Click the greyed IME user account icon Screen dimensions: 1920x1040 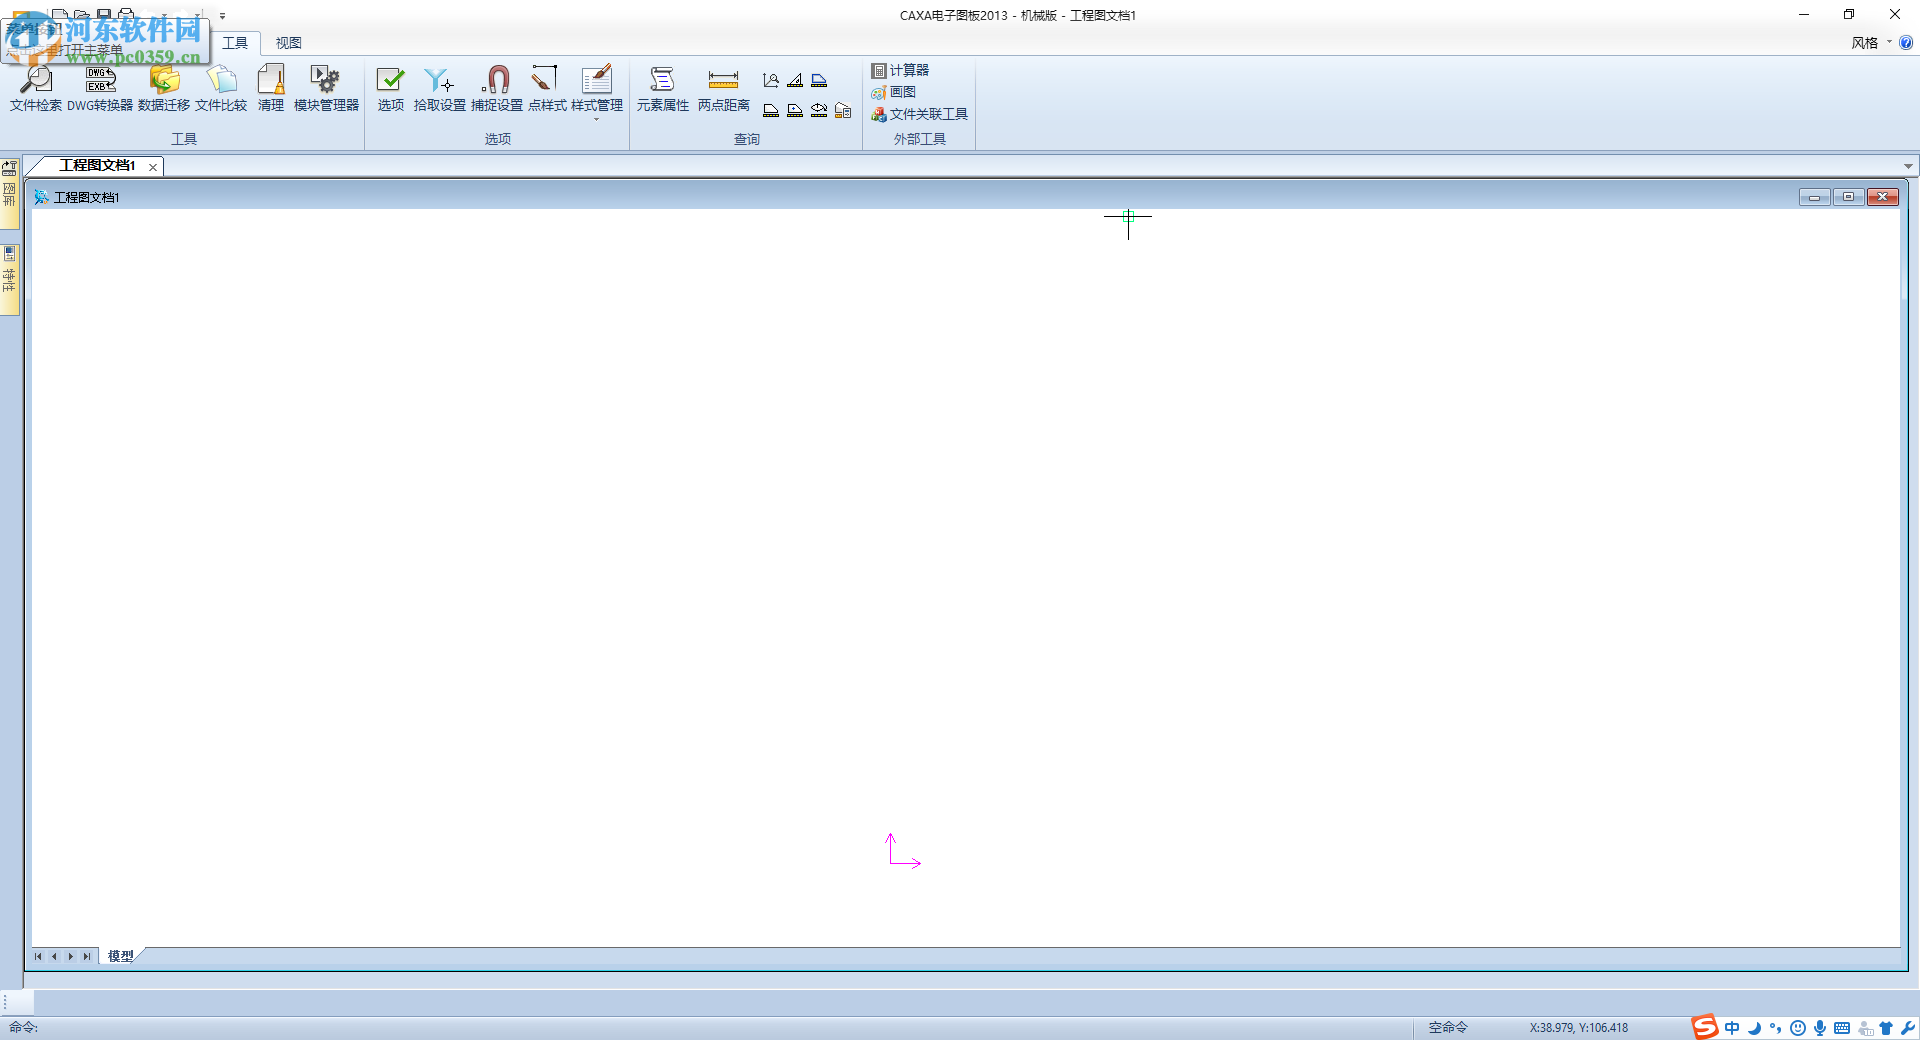1865,1028
